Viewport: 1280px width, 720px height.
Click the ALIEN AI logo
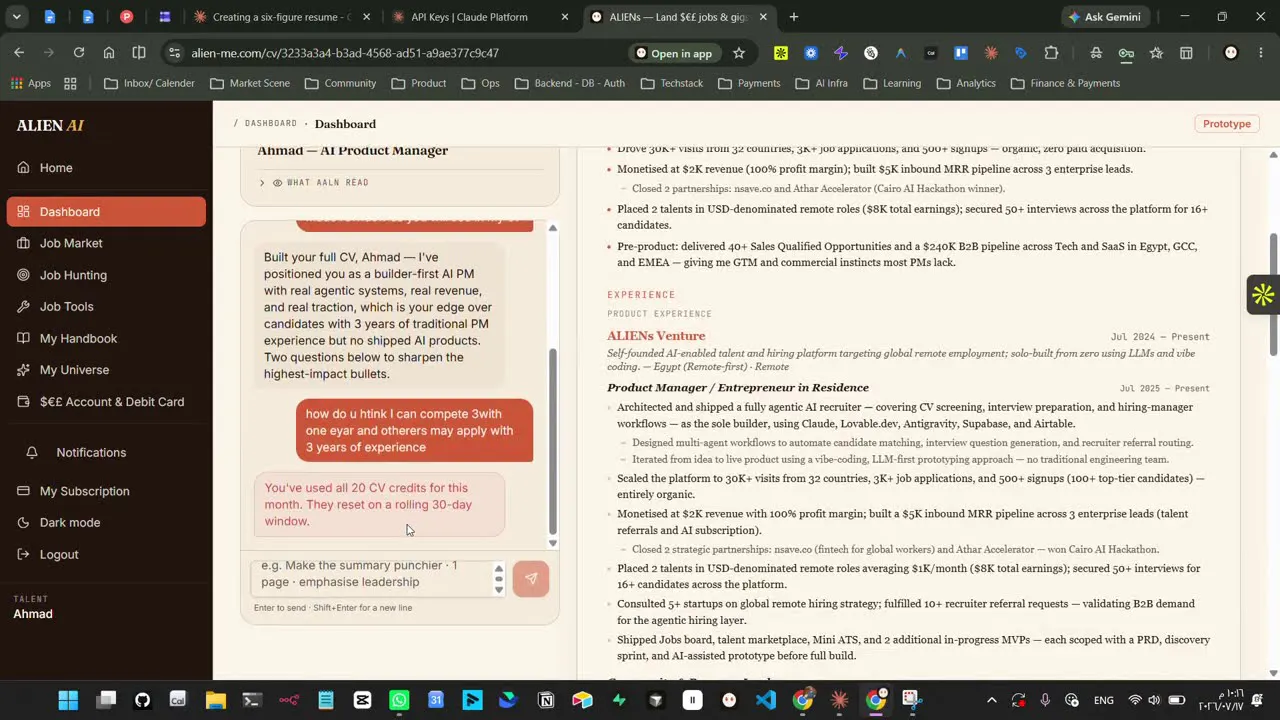(50, 126)
